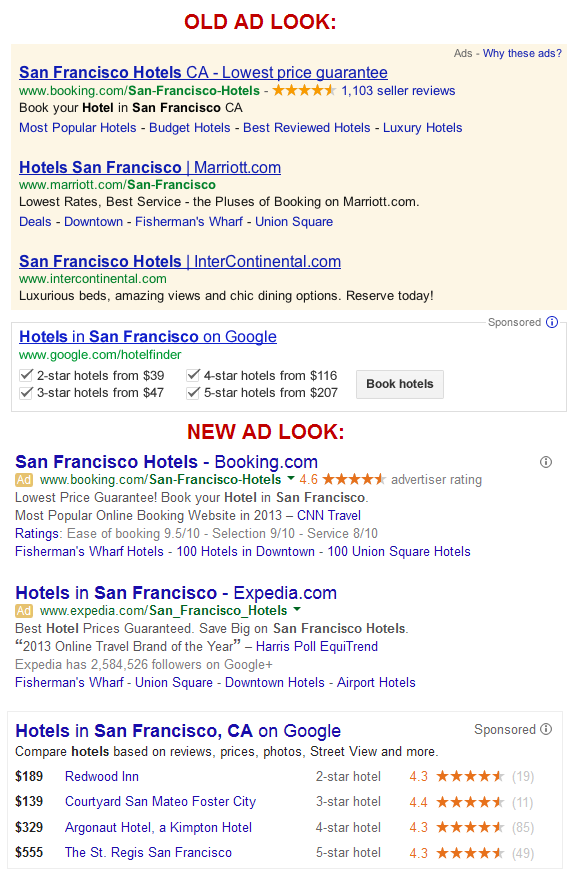This screenshot has width=579, height=874.
Task: Open Fisherman's Wharf sitelink under Marriott ad
Action: (189, 222)
